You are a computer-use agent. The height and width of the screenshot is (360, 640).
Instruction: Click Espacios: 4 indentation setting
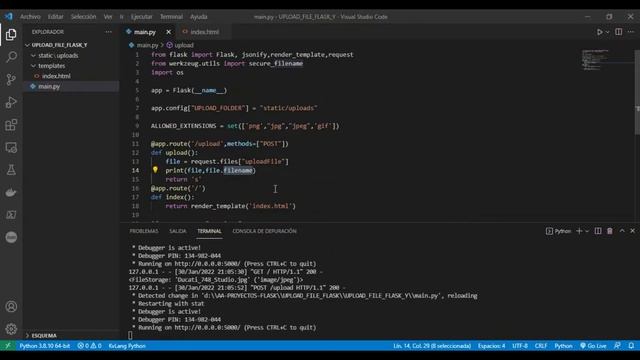pyautogui.click(x=491, y=346)
